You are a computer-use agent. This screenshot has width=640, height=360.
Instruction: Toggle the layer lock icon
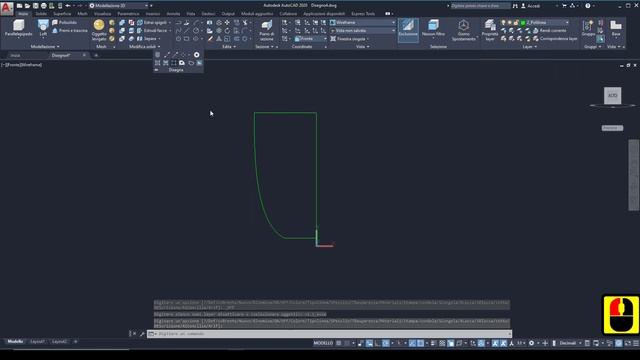tap(516, 22)
